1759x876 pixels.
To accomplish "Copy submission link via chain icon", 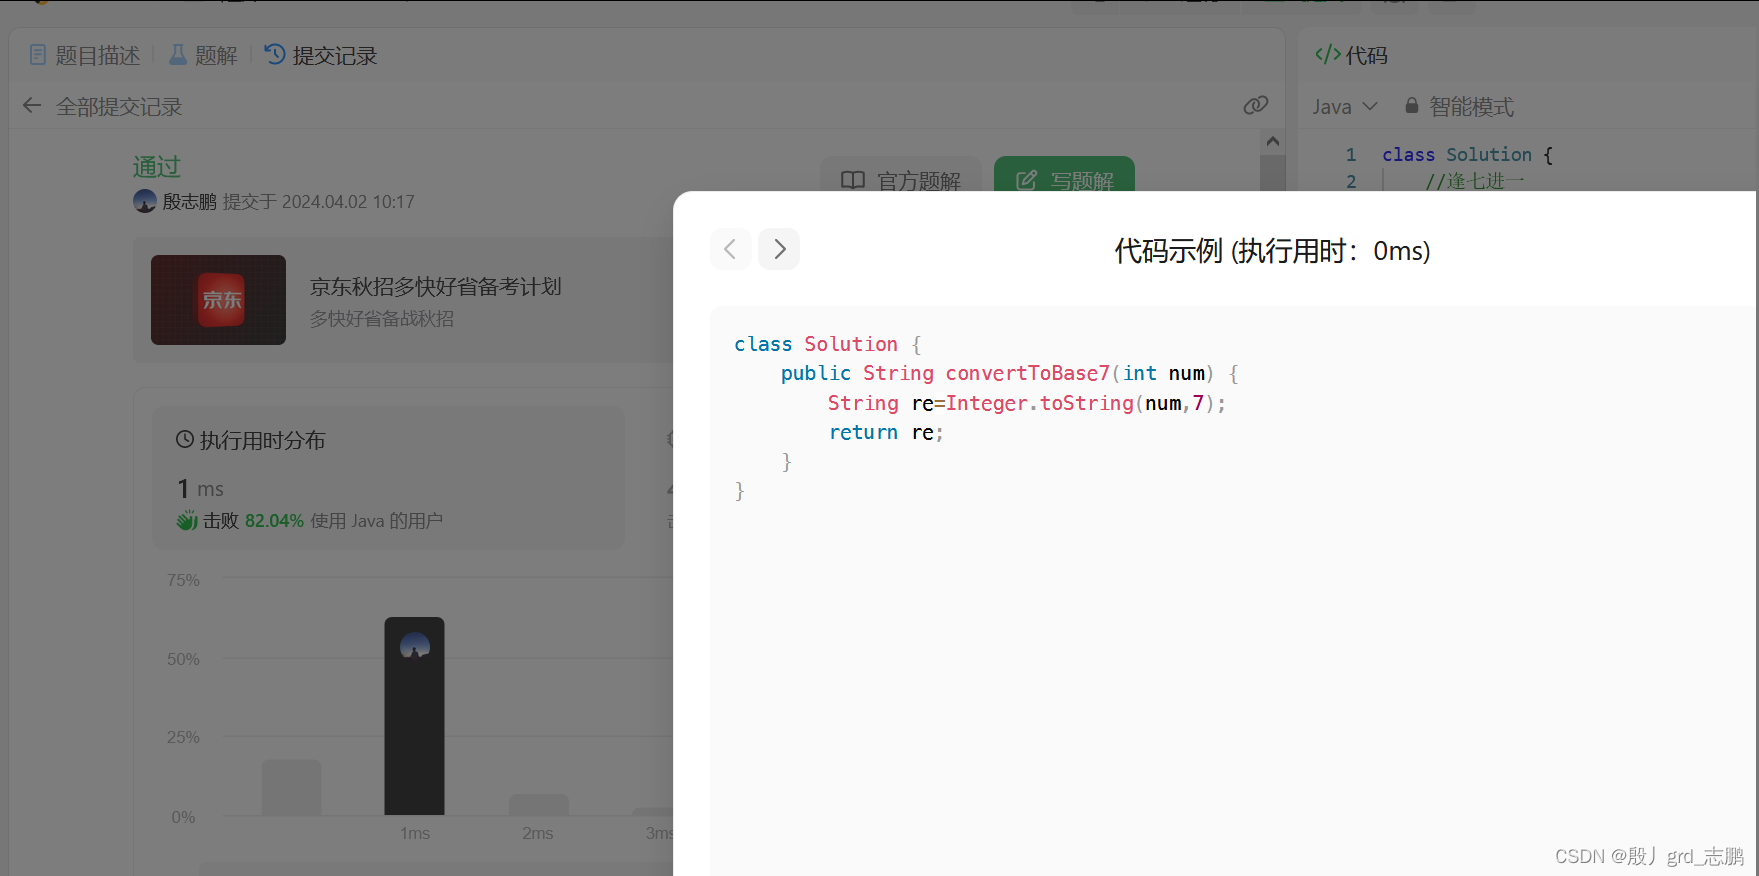I will 1256,105.
